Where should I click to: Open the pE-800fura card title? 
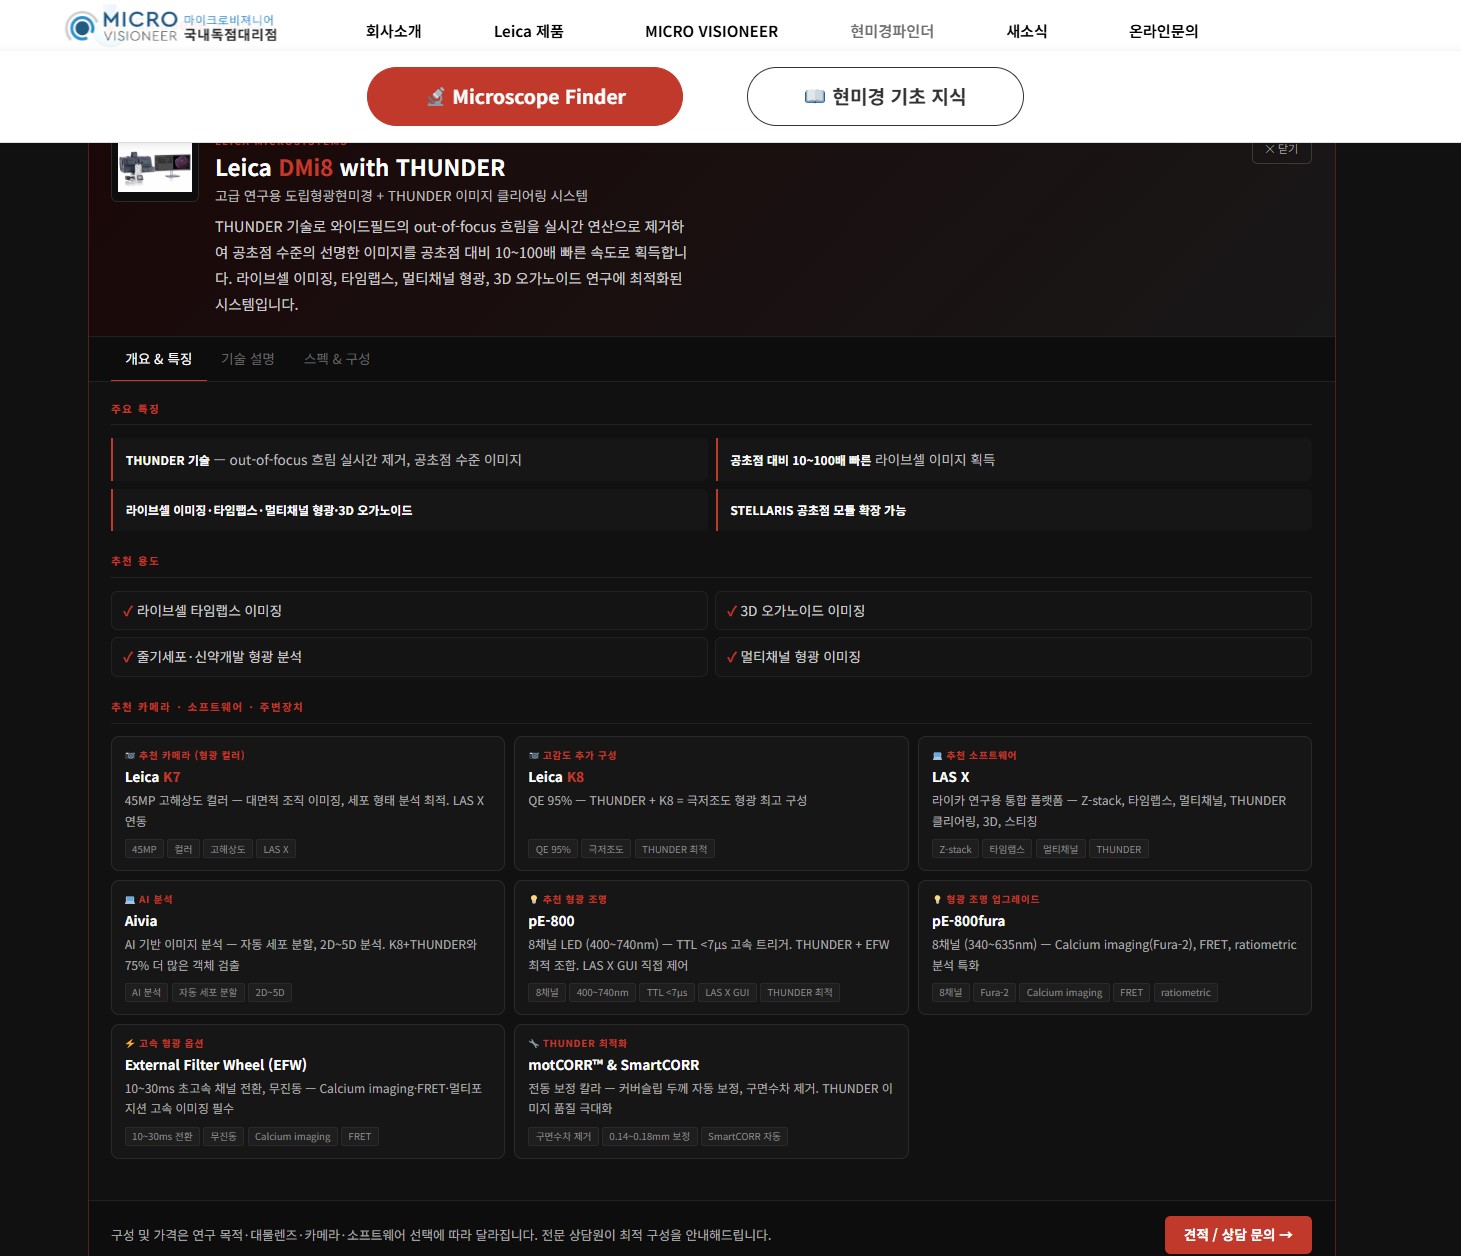click(x=969, y=921)
